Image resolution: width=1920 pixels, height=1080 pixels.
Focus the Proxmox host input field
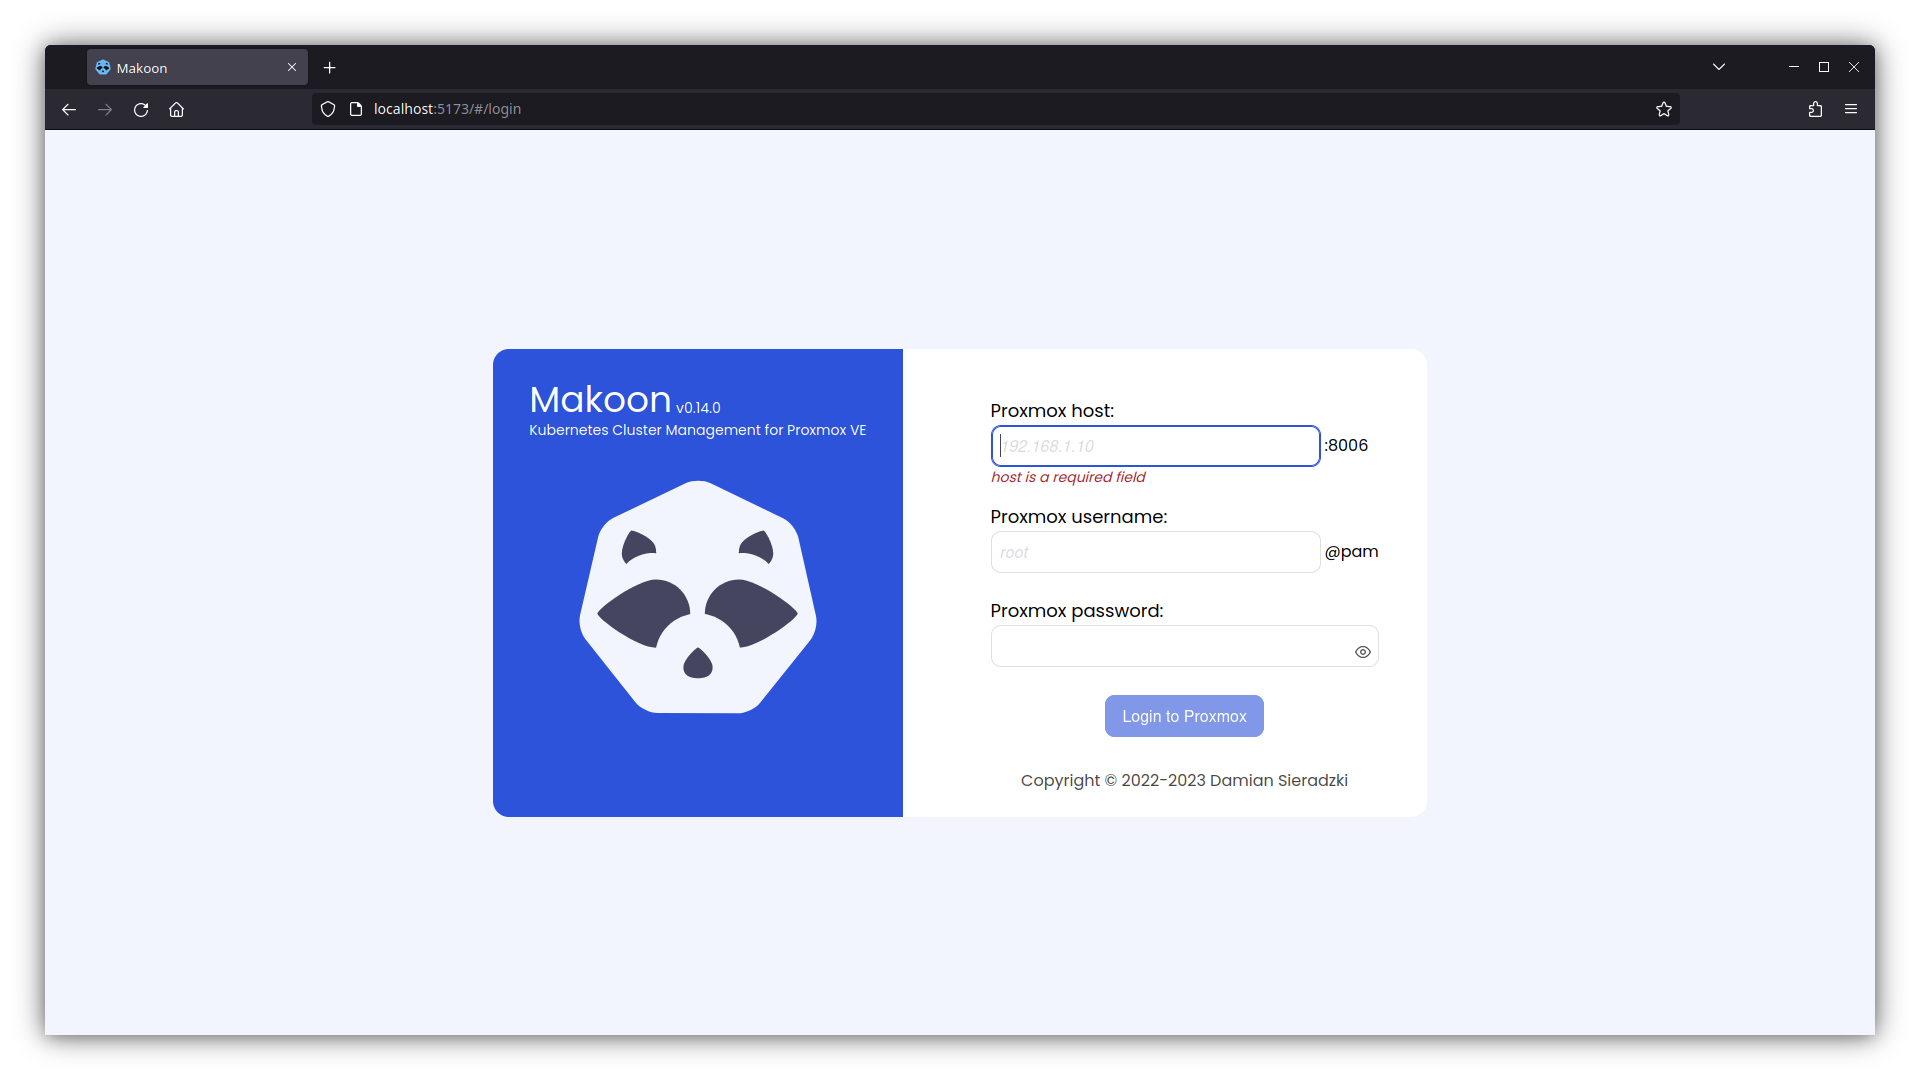point(1155,446)
